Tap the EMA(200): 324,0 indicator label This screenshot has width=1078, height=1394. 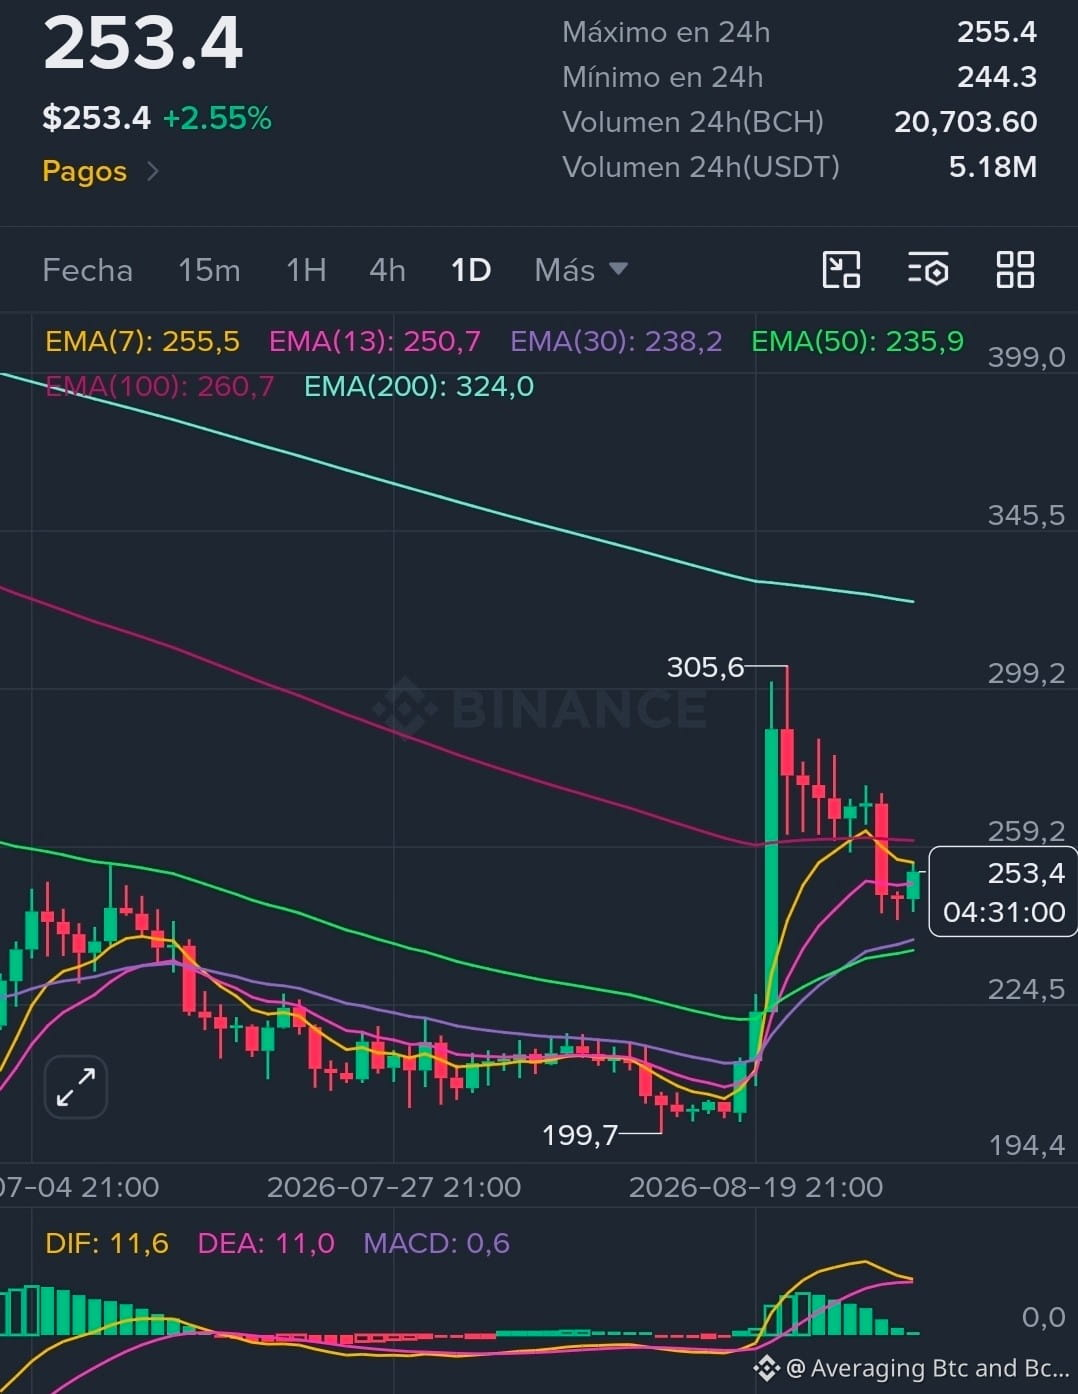(419, 386)
